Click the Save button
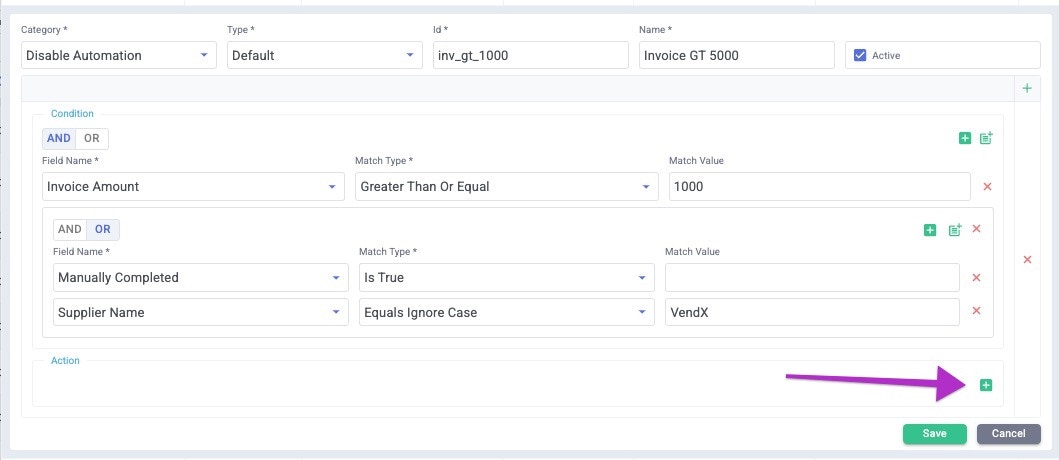The image size is (1059, 460). (x=935, y=434)
